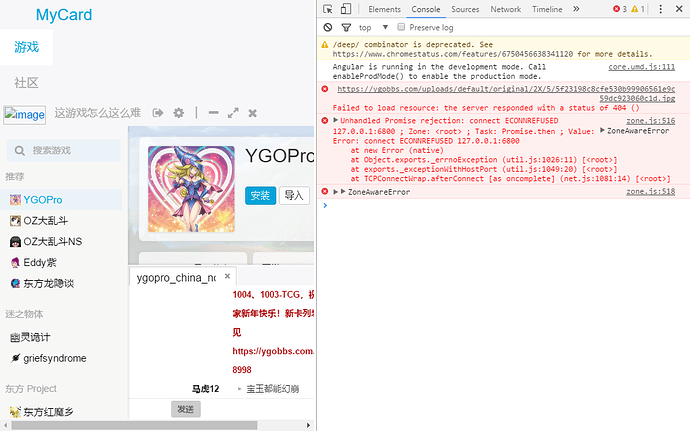This screenshot has height=431, width=690.
Task: Close the ygopro_china_n chat tab with its x
Action: pos(228,276)
